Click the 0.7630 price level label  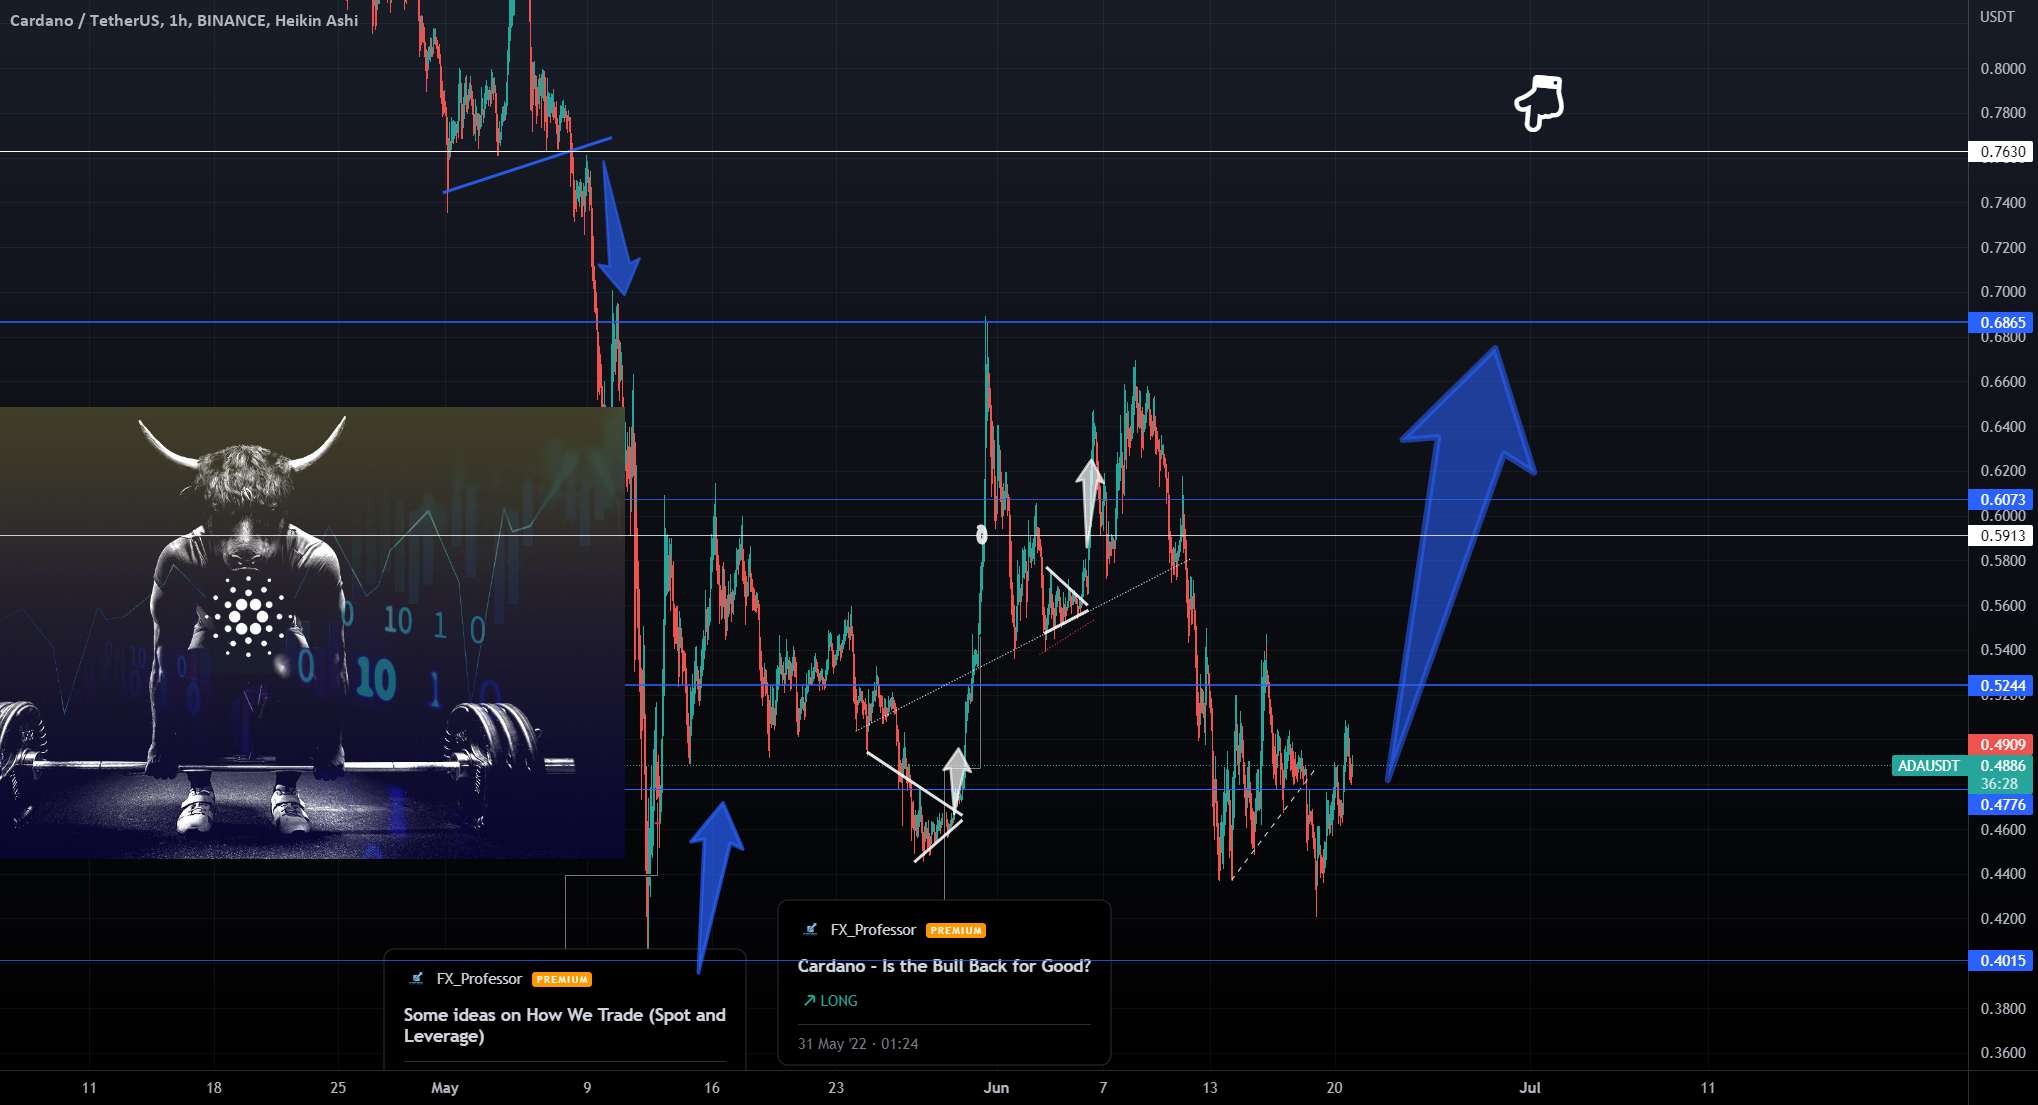click(2001, 152)
